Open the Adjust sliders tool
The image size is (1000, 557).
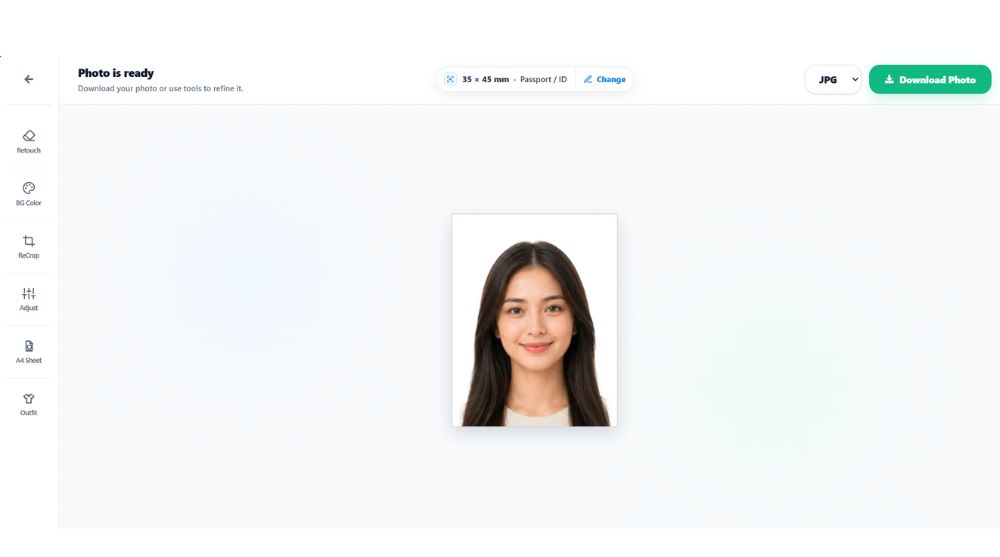point(29,299)
